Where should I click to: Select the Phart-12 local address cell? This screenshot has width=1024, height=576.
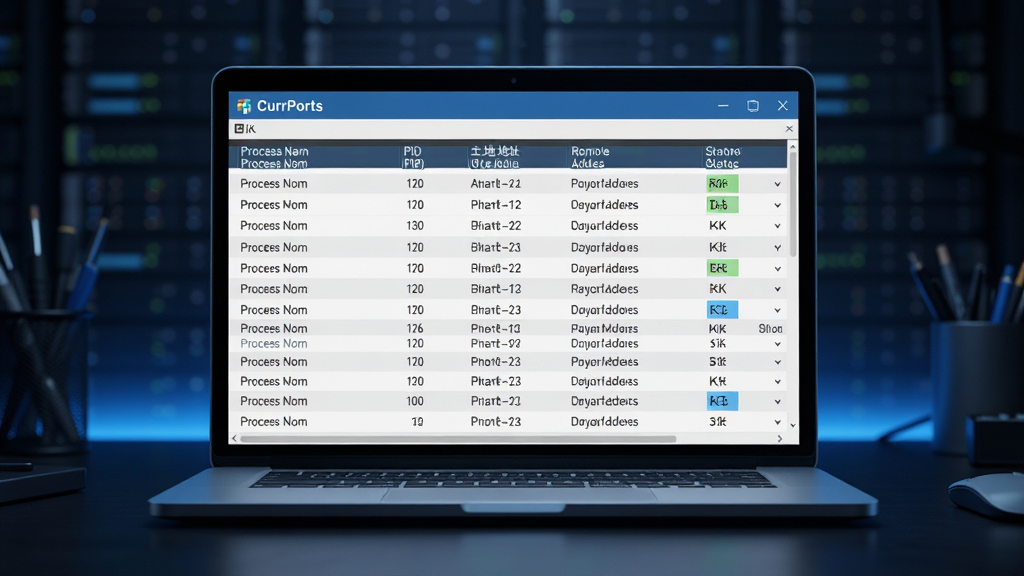click(x=496, y=204)
